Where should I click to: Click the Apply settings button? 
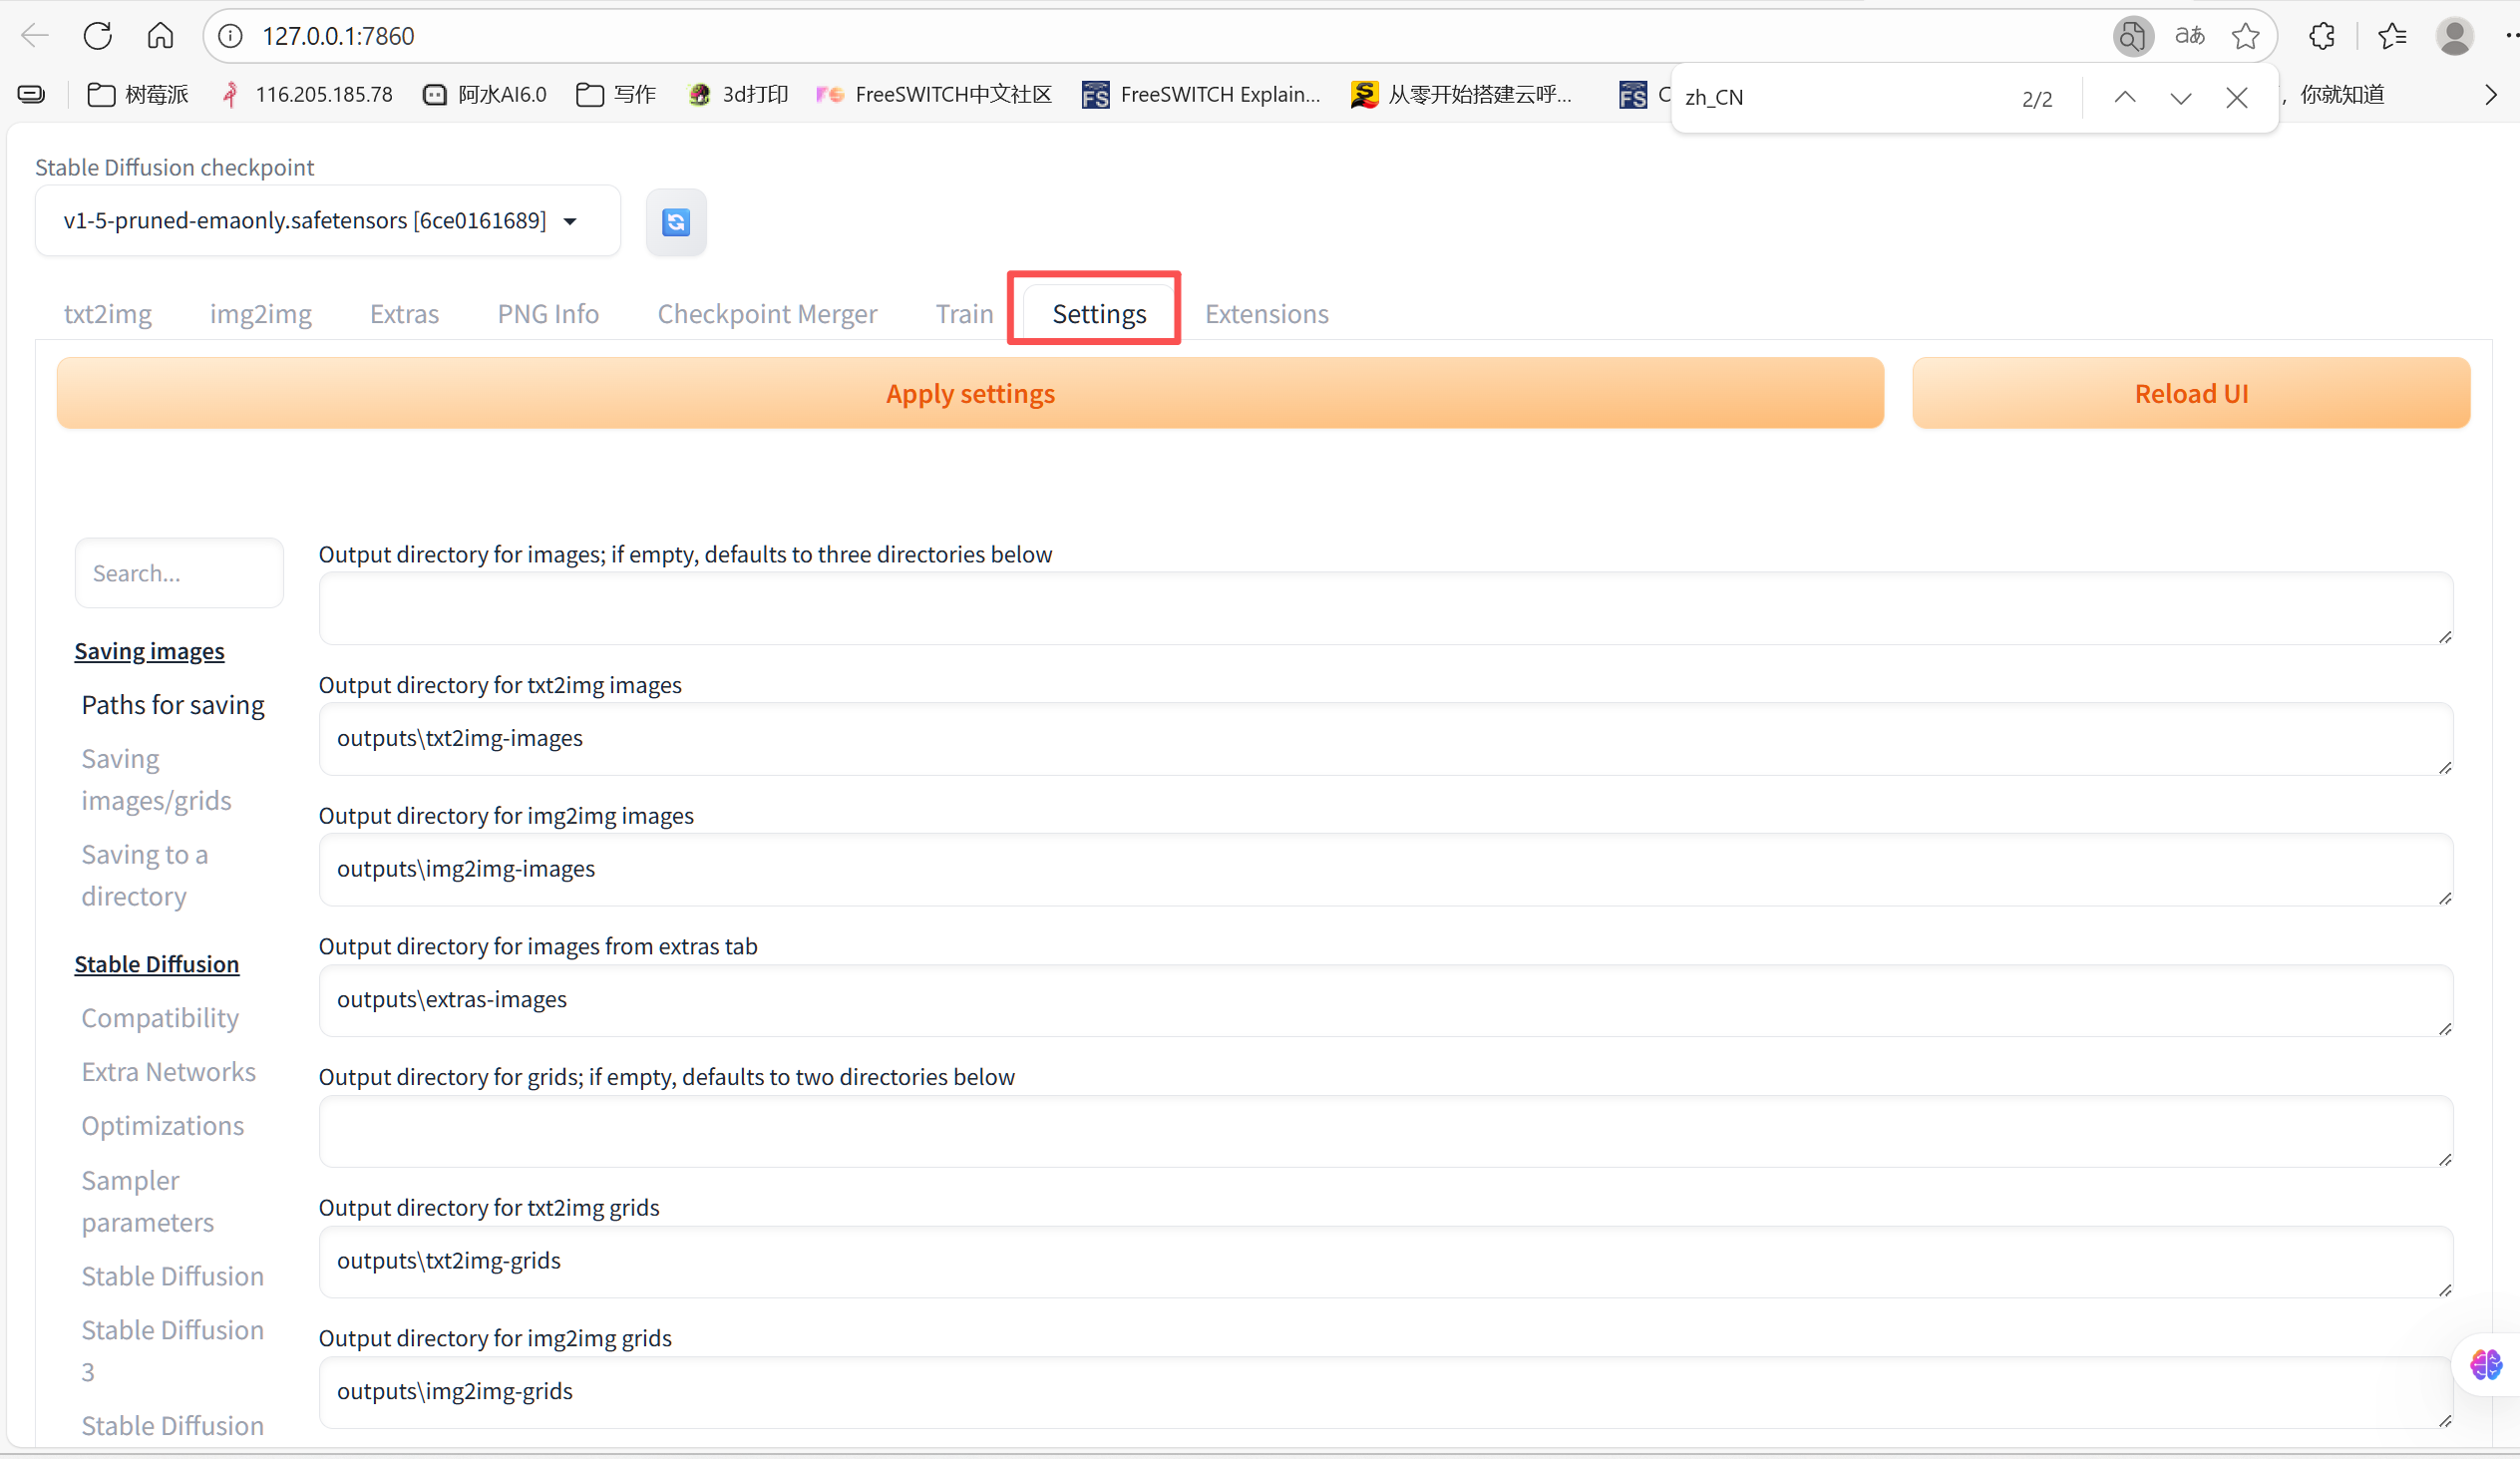(969, 393)
